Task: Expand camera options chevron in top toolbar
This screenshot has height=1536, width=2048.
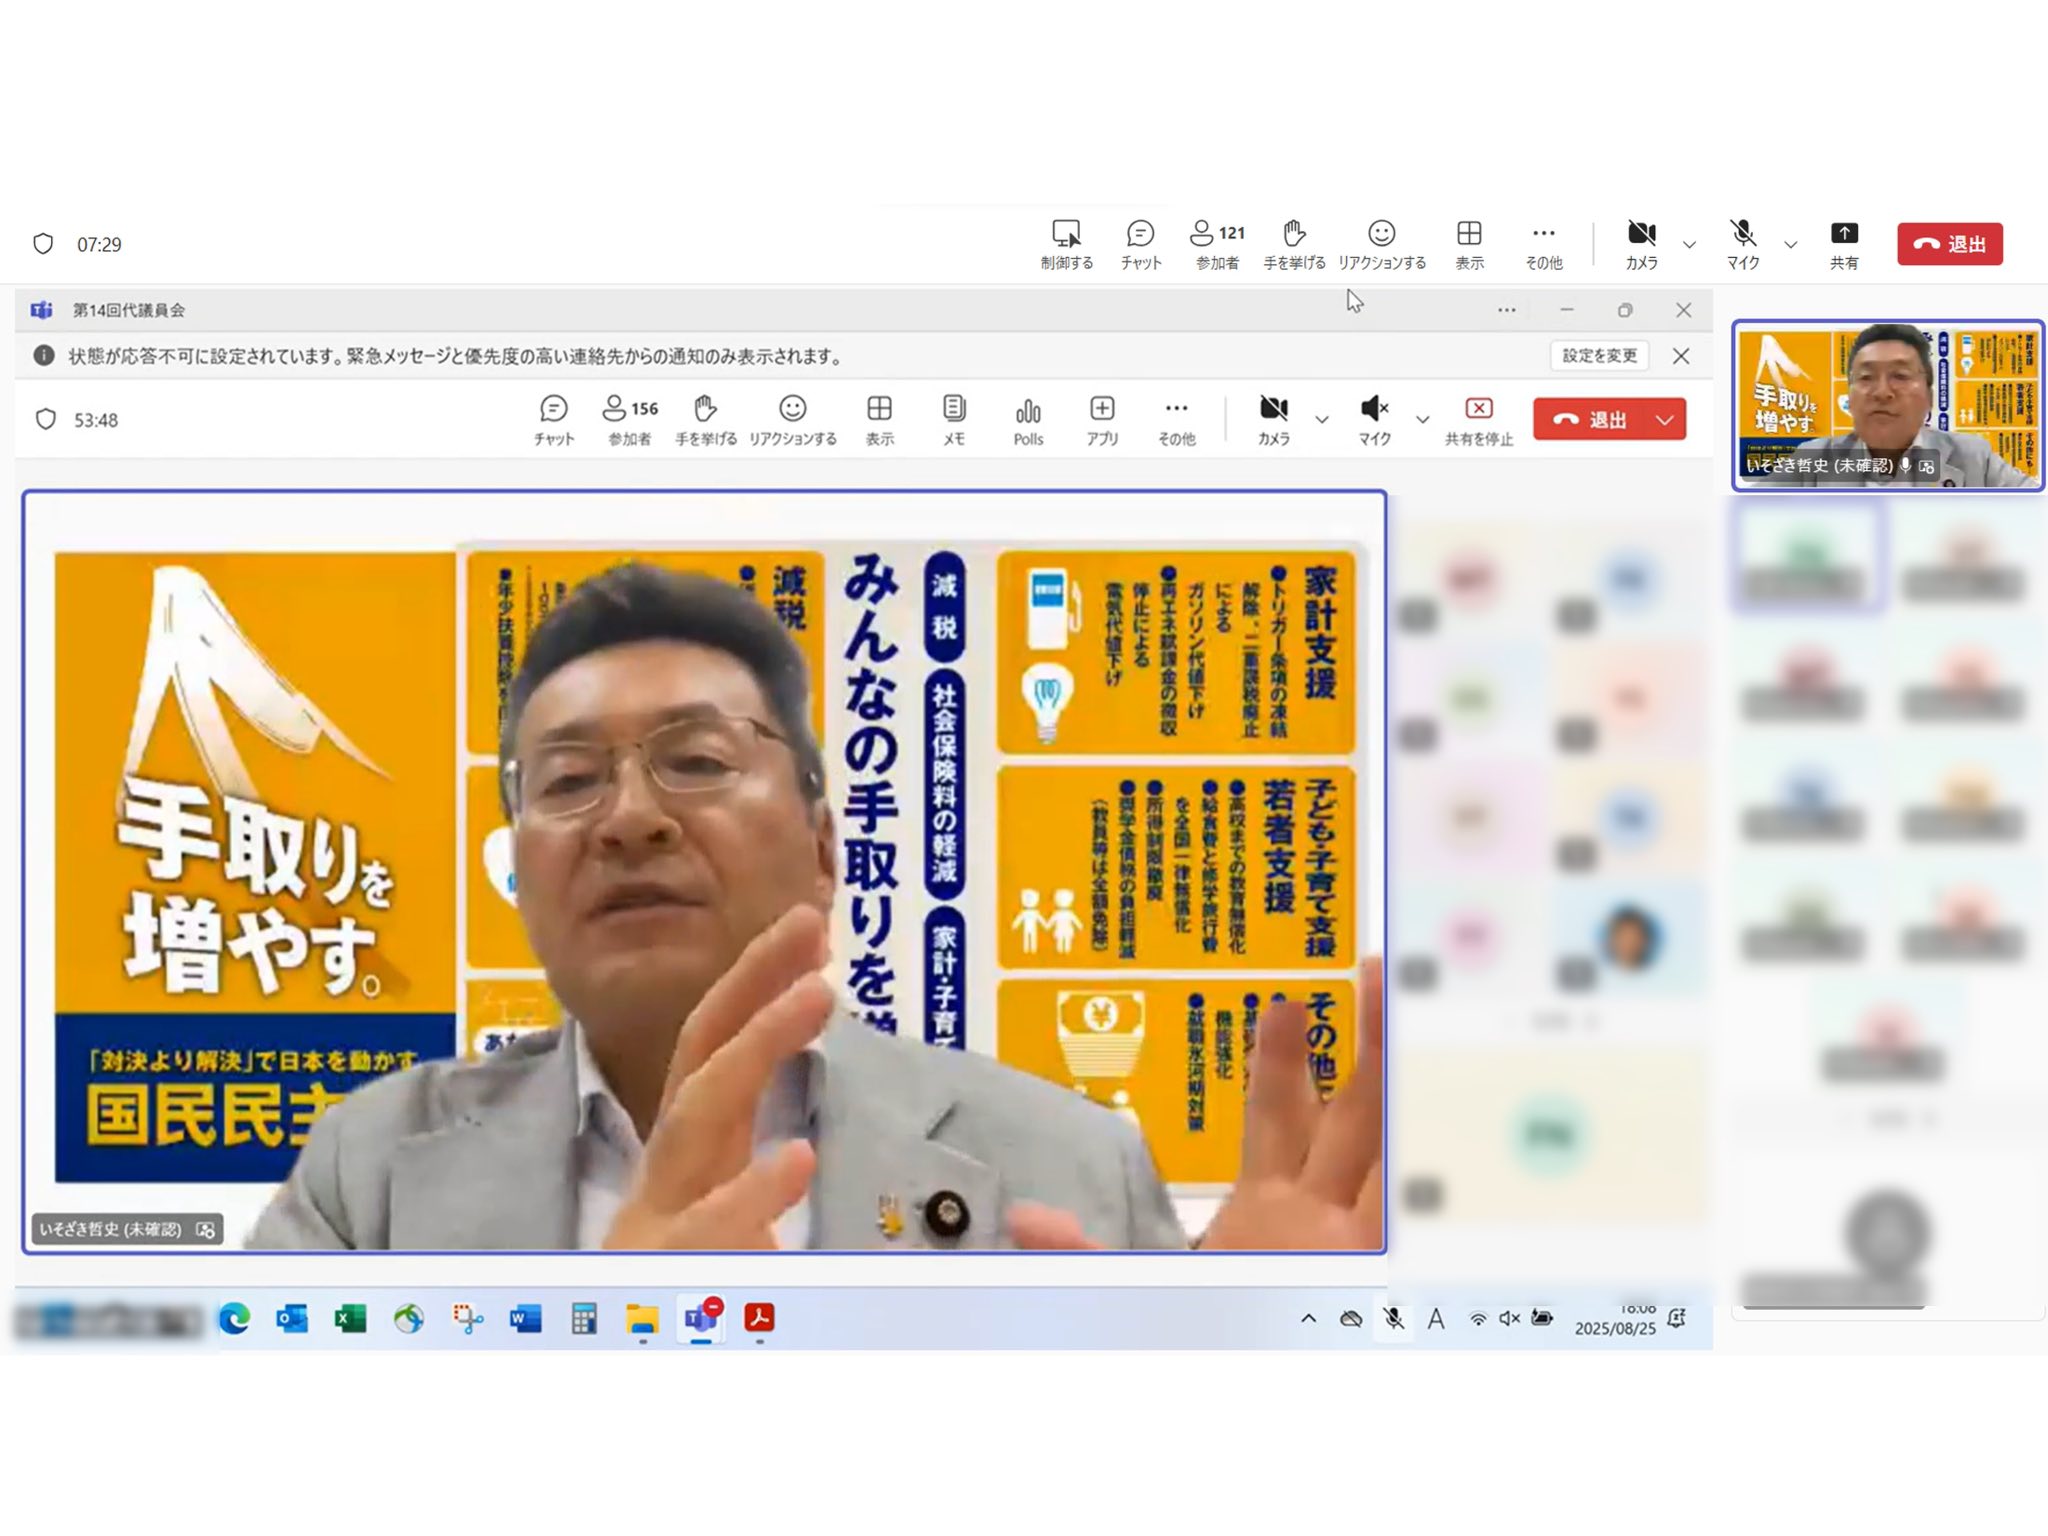Action: pos(1689,244)
